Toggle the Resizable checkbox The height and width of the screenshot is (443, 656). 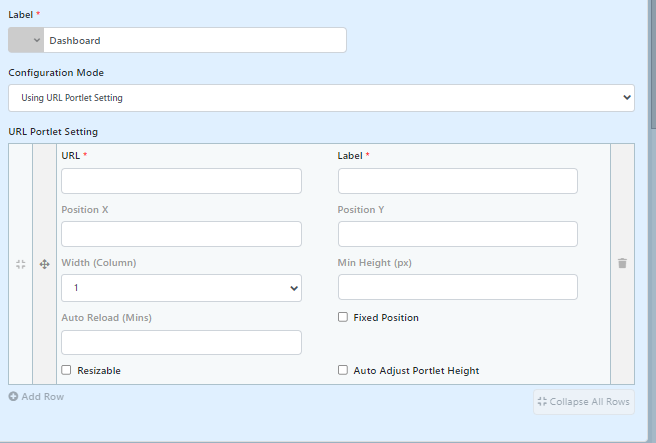[x=66, y=370]
